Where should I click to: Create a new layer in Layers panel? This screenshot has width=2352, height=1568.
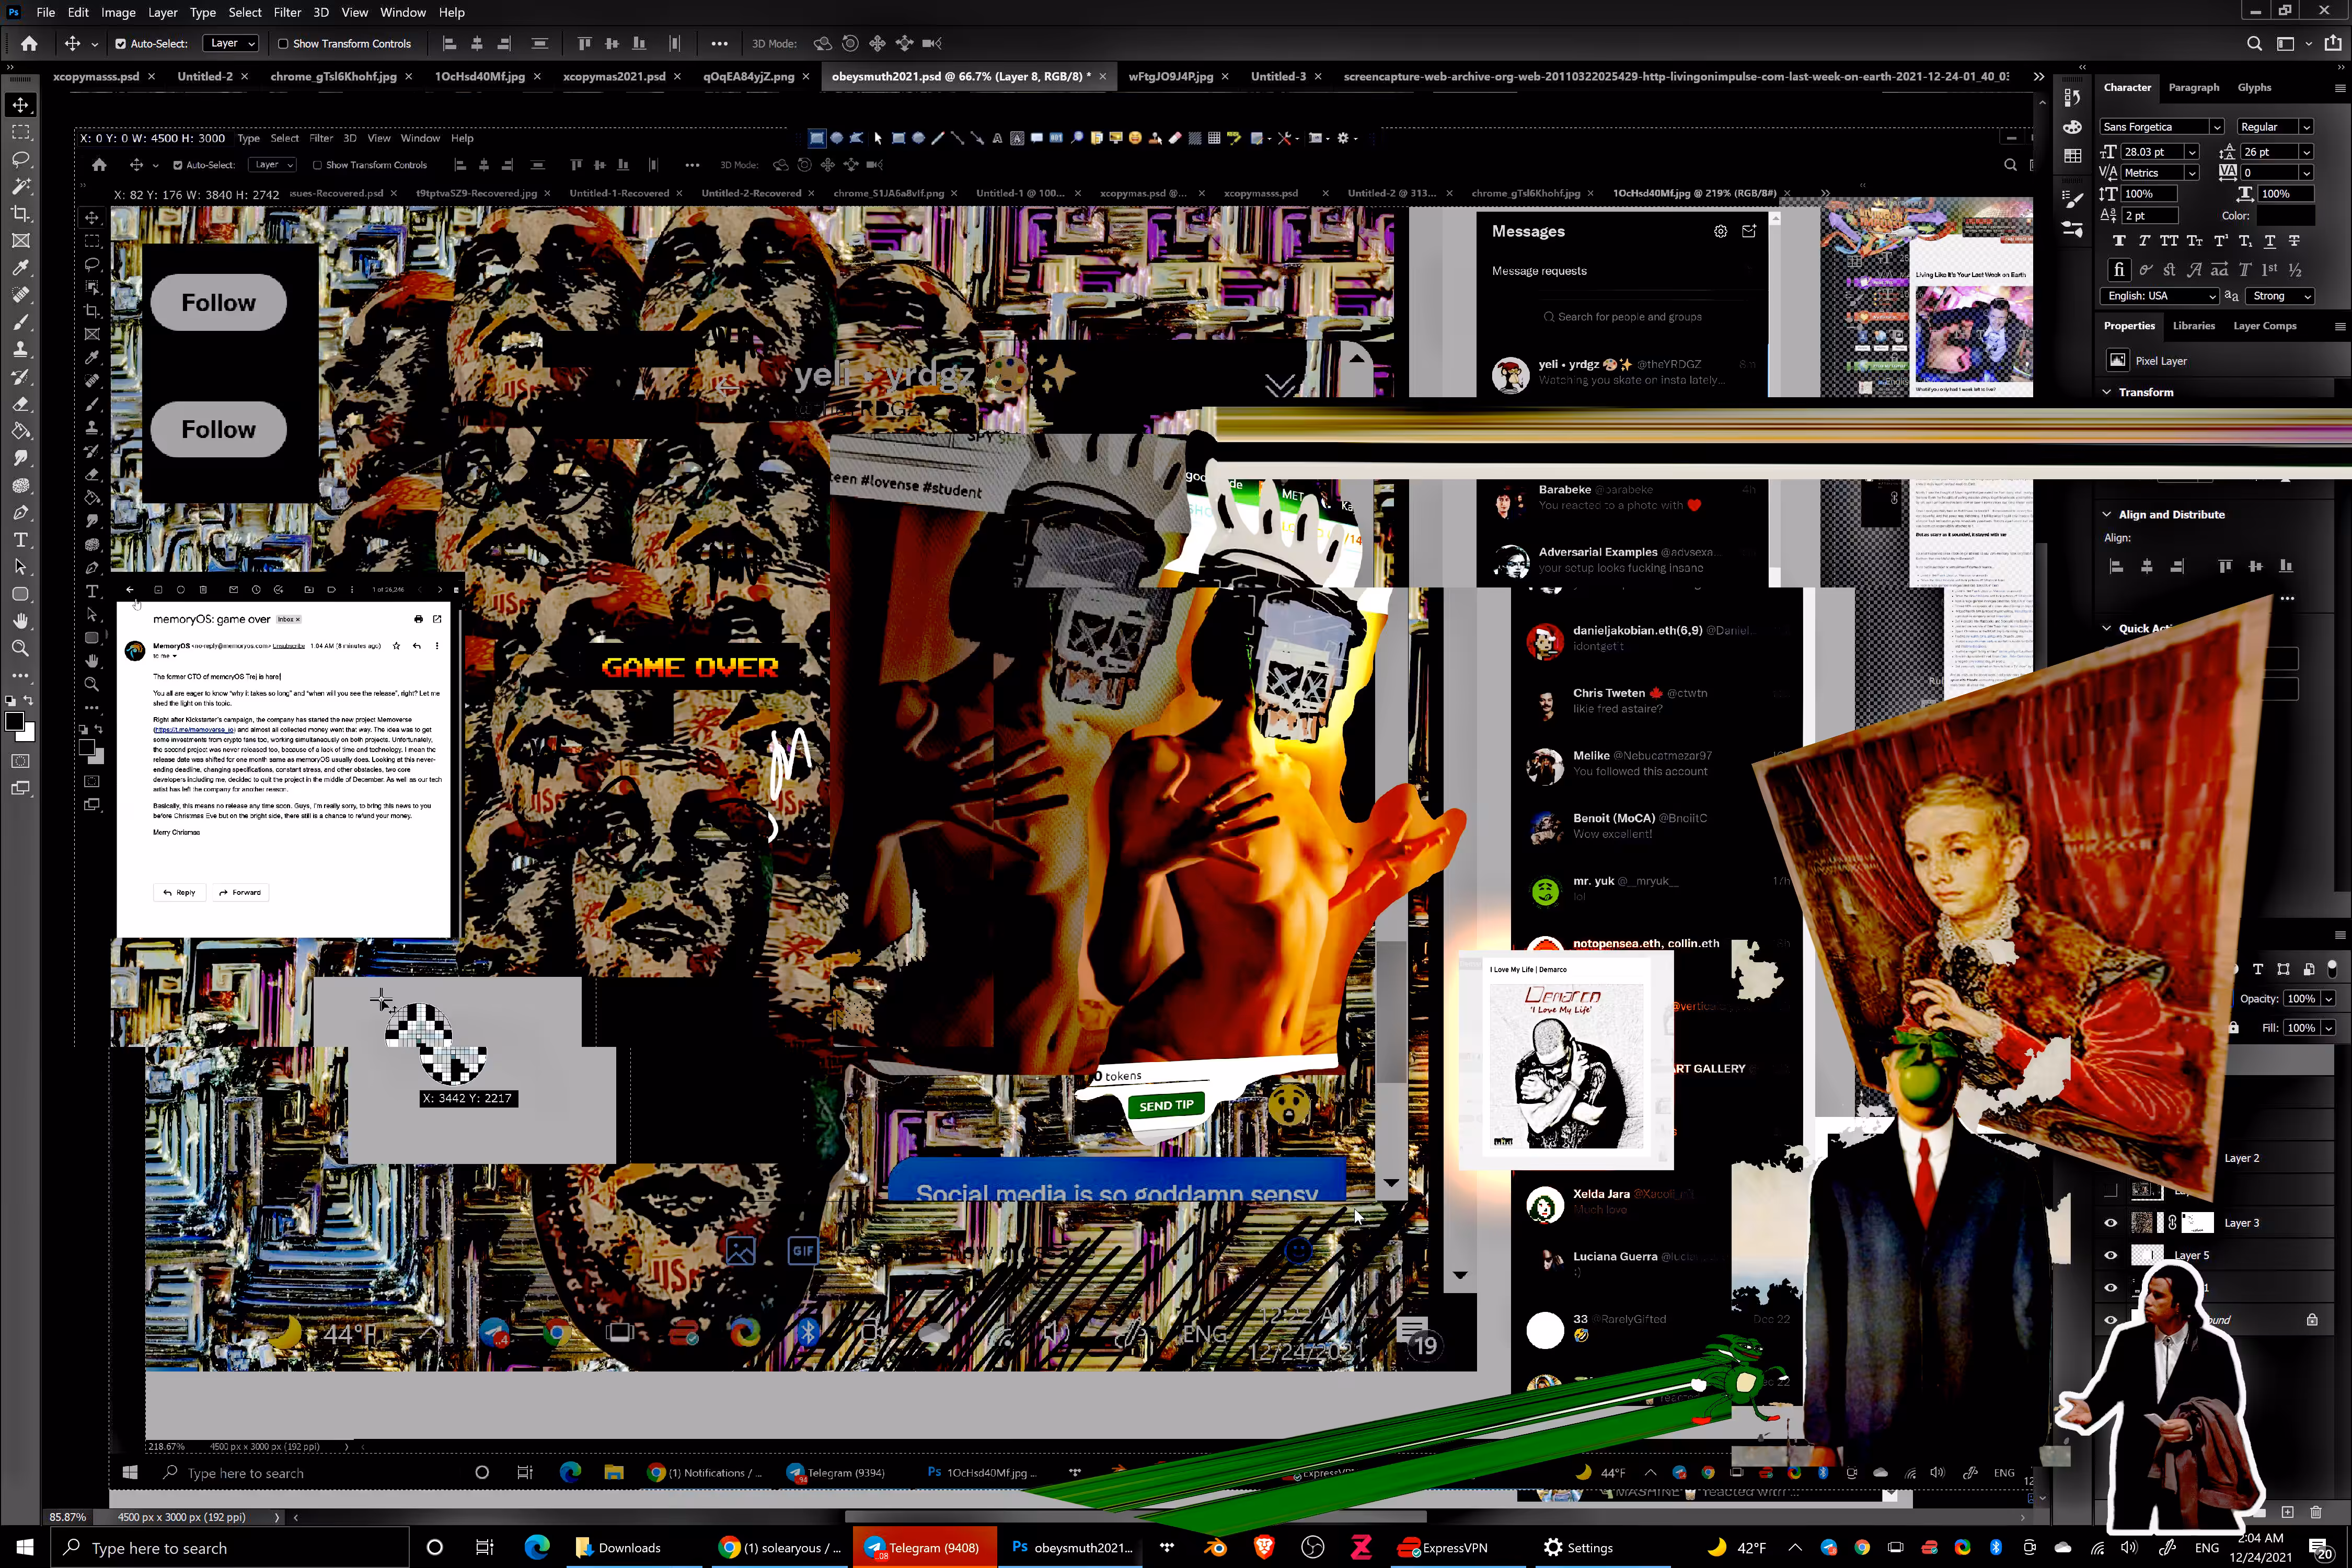tap(2287, 1511)
